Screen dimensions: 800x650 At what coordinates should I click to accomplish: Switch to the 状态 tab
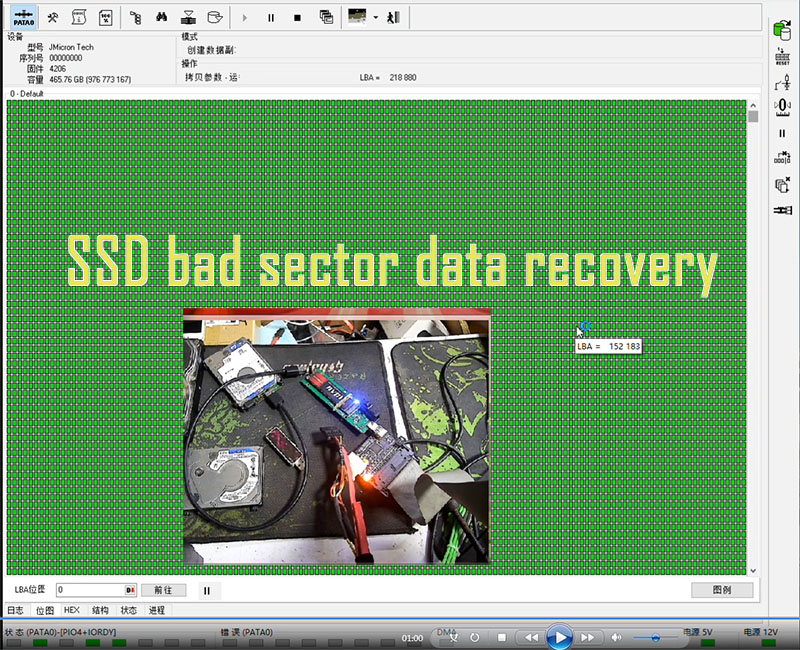click(x=129, y=610)
